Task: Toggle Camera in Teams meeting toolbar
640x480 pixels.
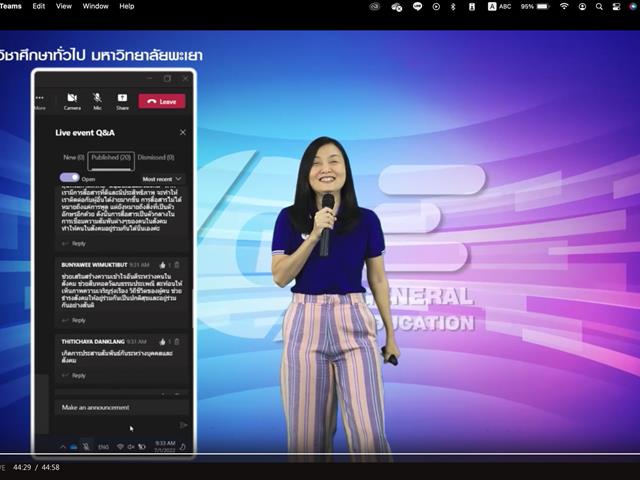Action: (72, 101)
